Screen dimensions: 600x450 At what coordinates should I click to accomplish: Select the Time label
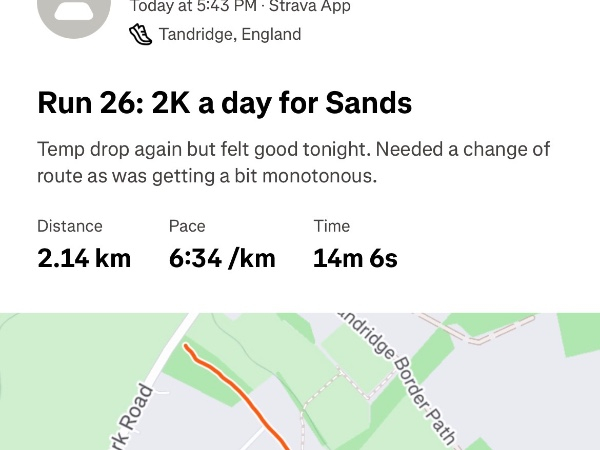(331, 226)
